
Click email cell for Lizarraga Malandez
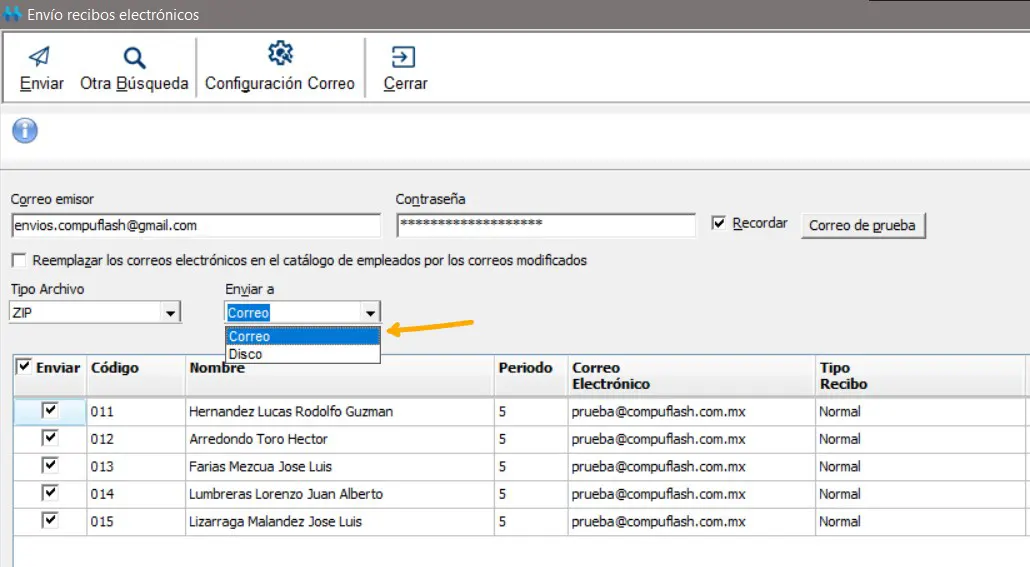click(658, 521)
